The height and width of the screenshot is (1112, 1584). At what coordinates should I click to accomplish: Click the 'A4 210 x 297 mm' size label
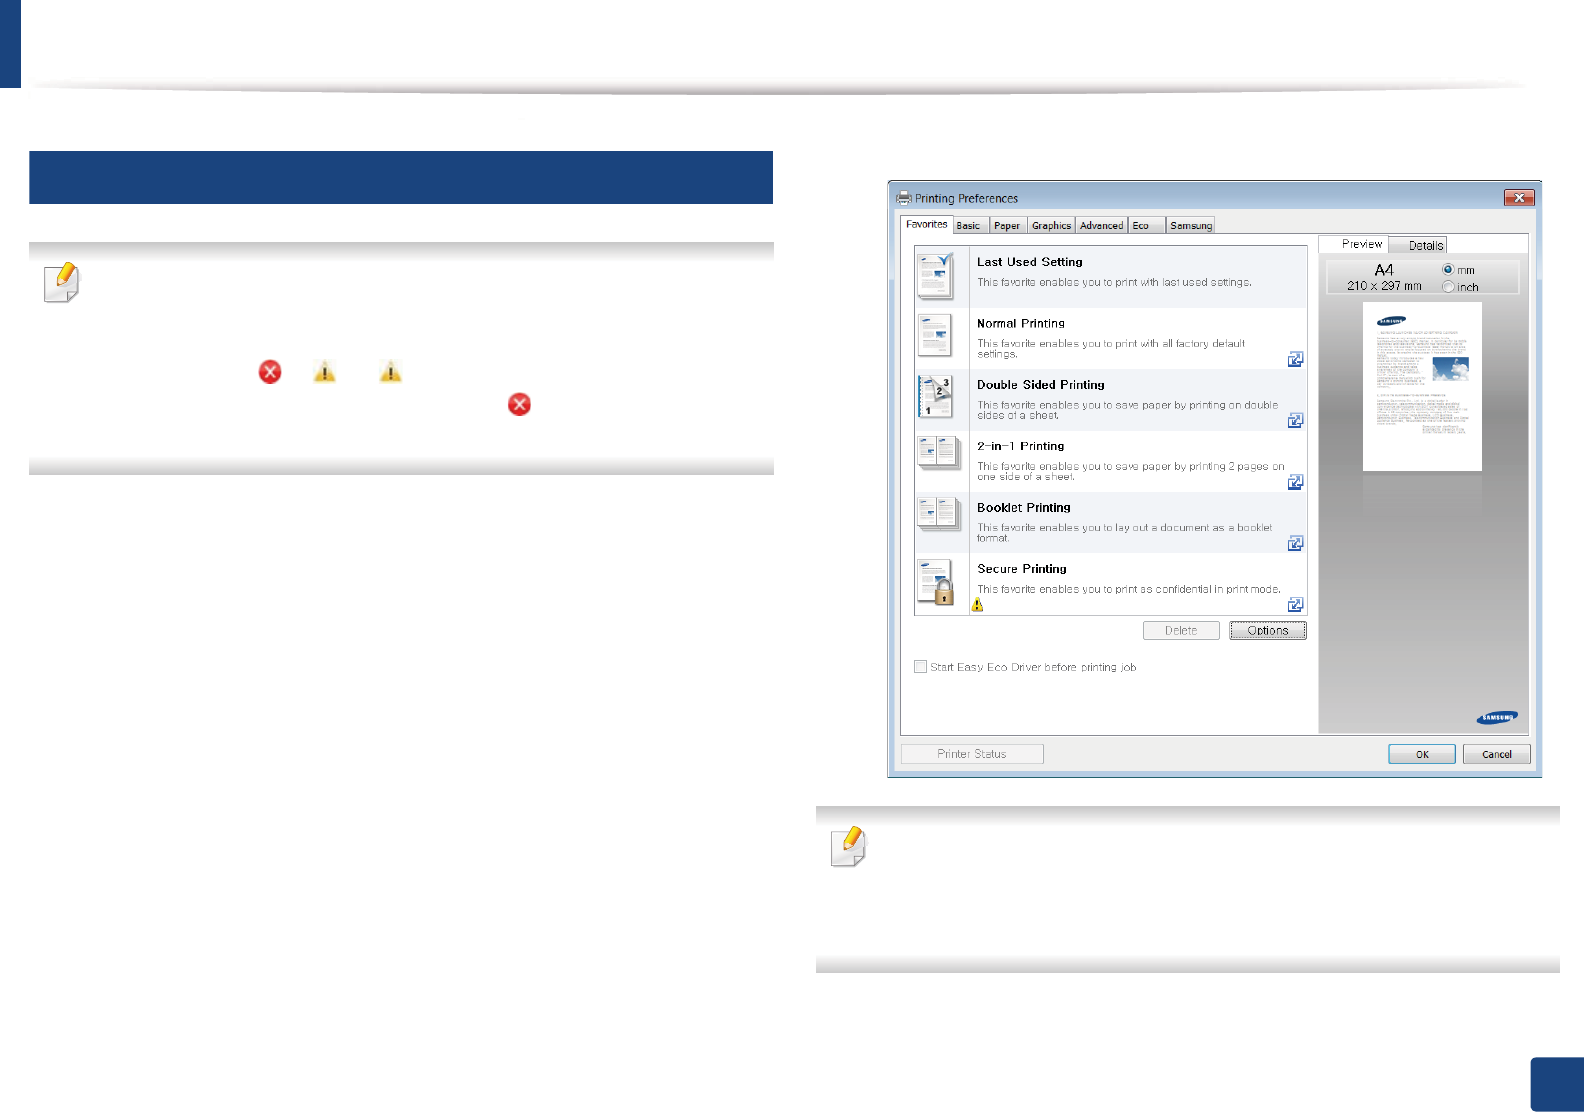[x=1384, y=278]
